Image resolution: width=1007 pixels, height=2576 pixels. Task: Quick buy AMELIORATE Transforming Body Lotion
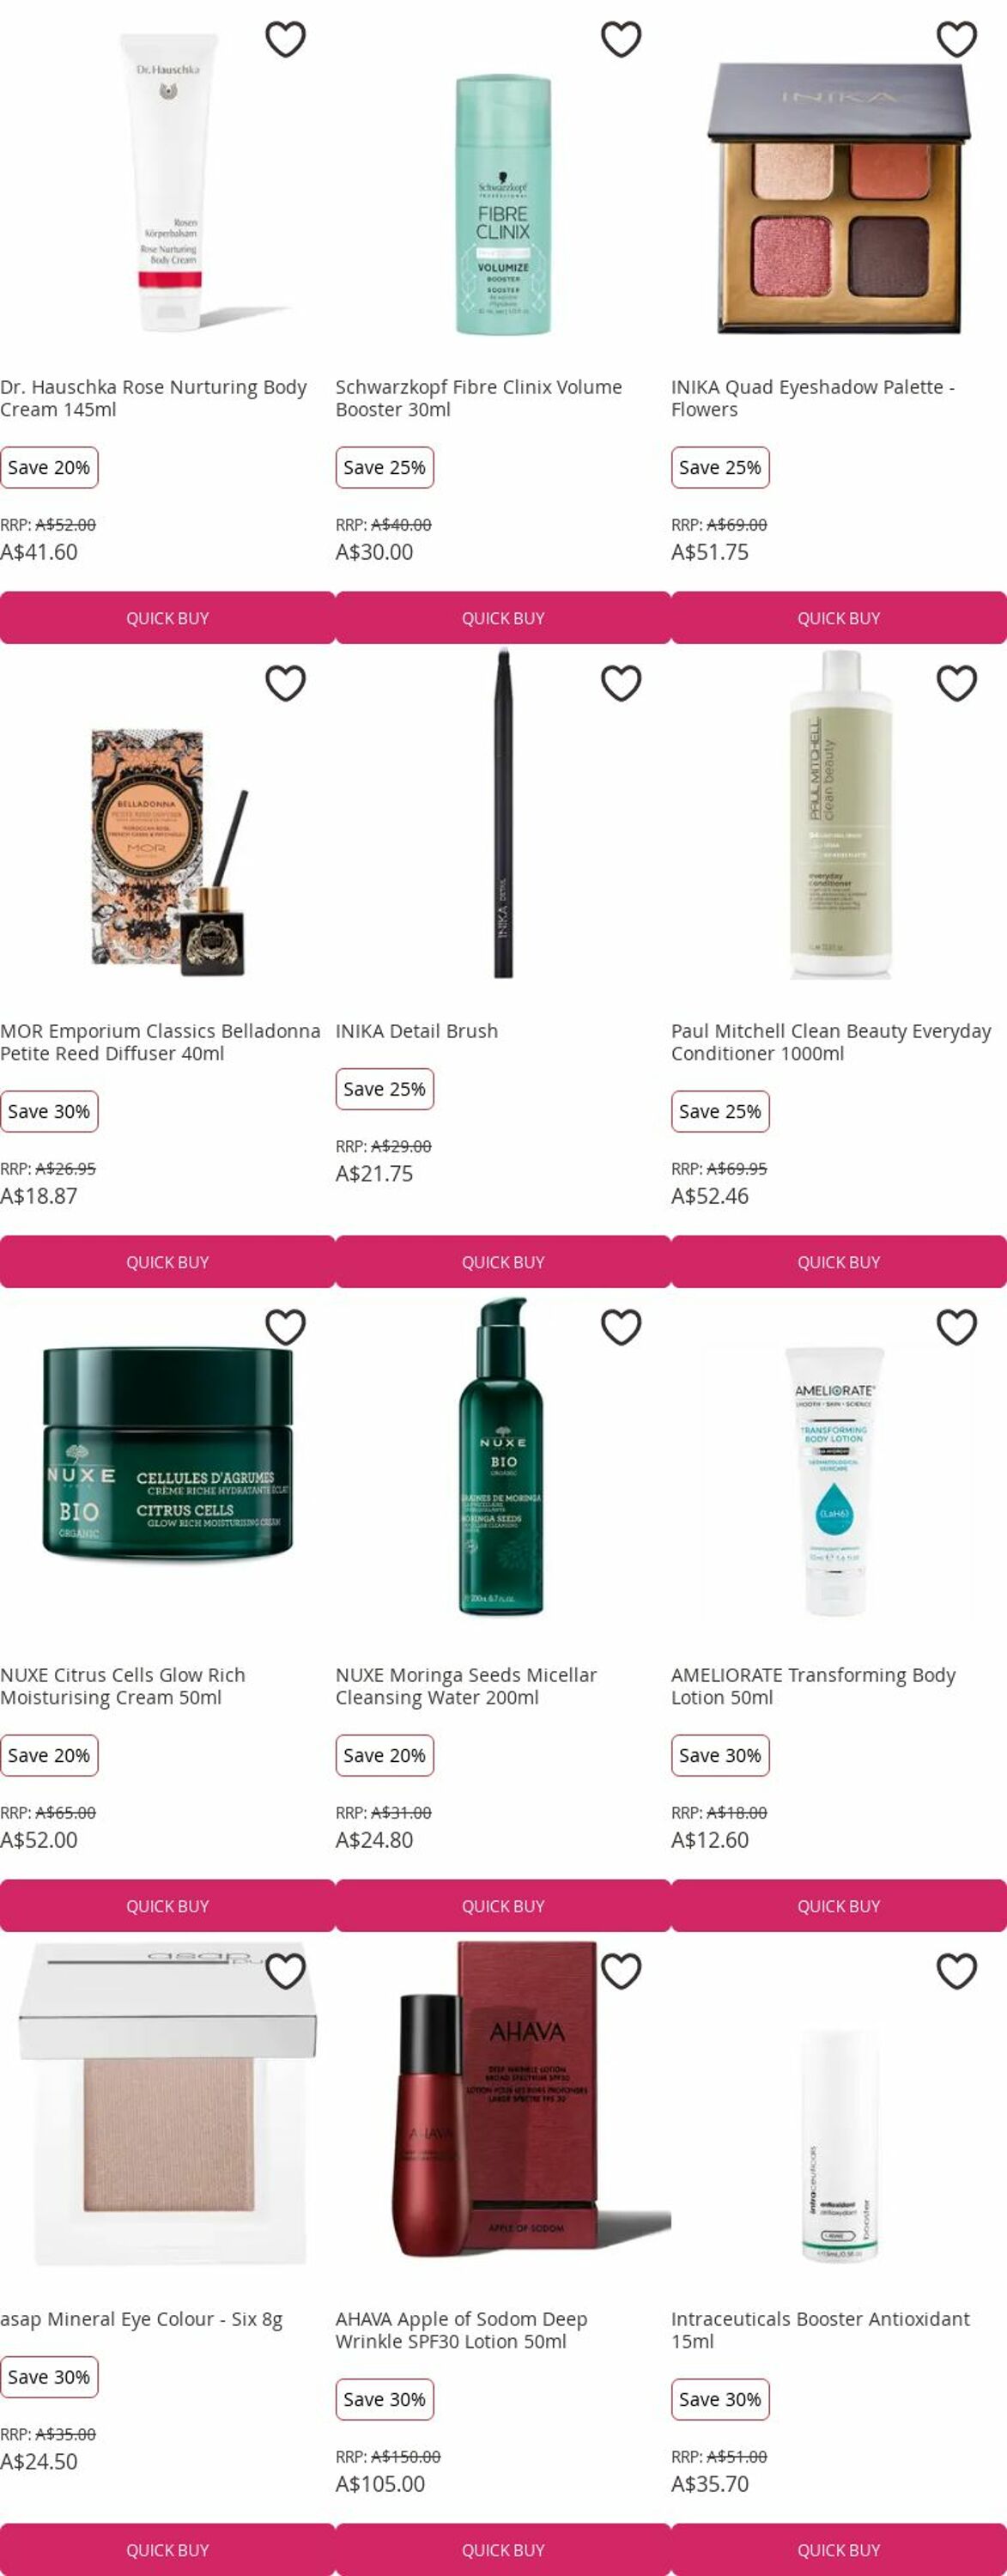pos(839,1906)
